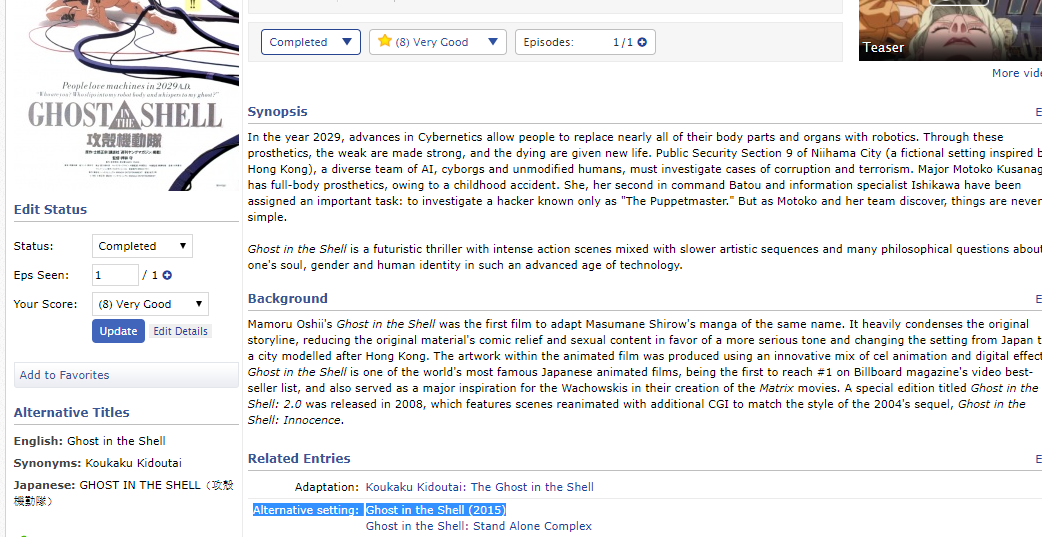The image size is (1042, 537).
Task: Open the Your Score dropdown
Action: pyautogui.click(x=150, y=304)
